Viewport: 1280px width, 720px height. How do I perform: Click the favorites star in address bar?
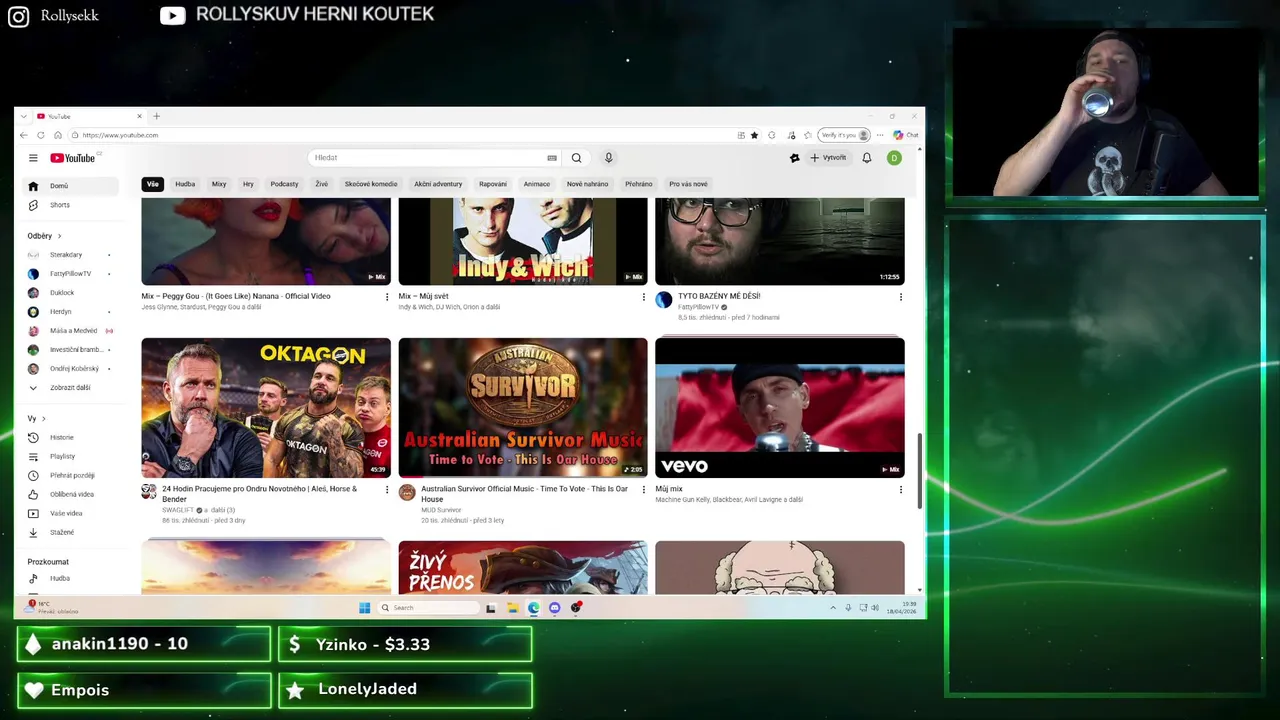pyautogui.click(x=754, y=135)
